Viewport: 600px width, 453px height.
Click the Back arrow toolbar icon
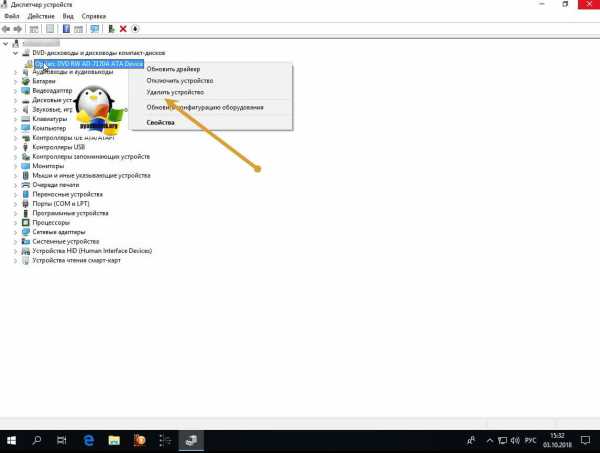tap(7, 30)
